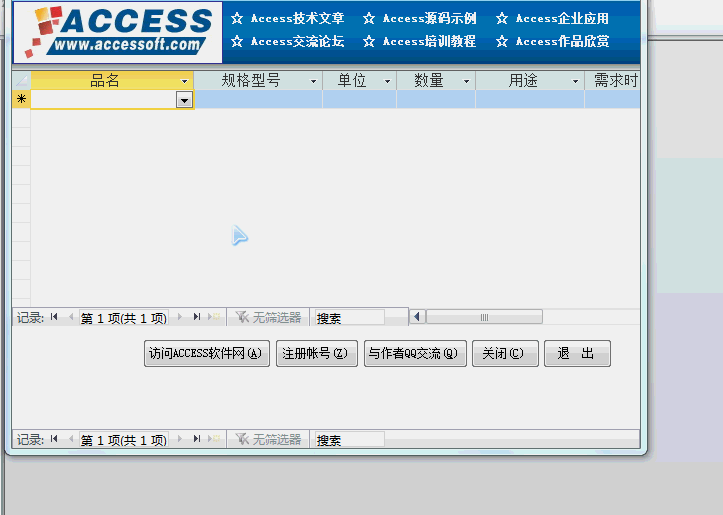
Task: Click the horizontal scrollbar left arrow
Action: coord(417,317)
